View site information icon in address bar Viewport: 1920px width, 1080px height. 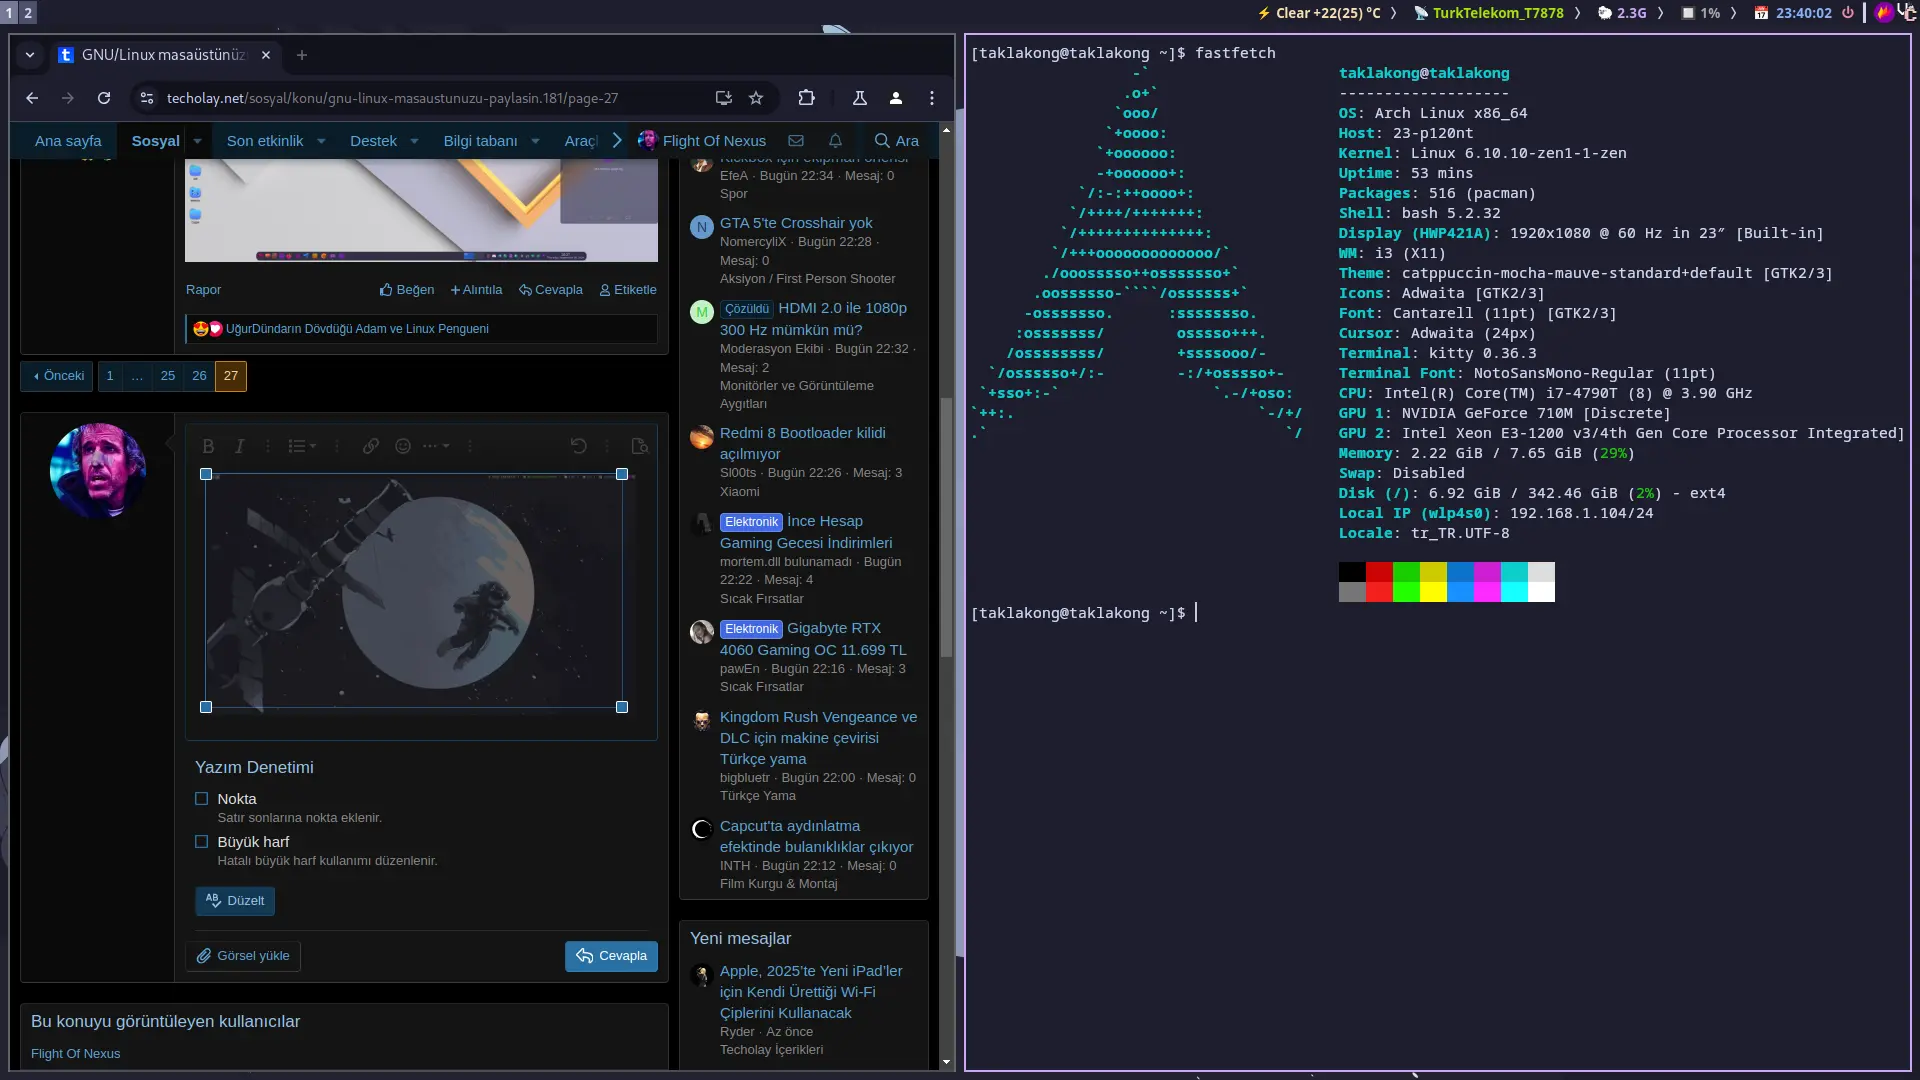pos(147,98)
